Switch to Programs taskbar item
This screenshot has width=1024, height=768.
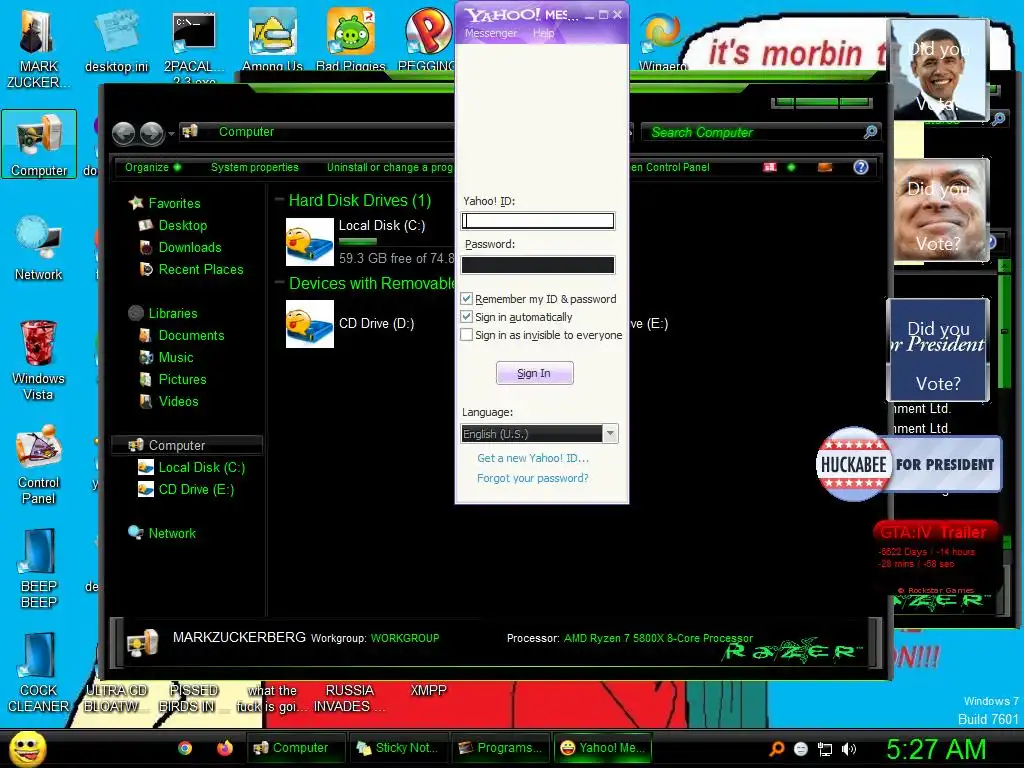(x=500, y=748)
